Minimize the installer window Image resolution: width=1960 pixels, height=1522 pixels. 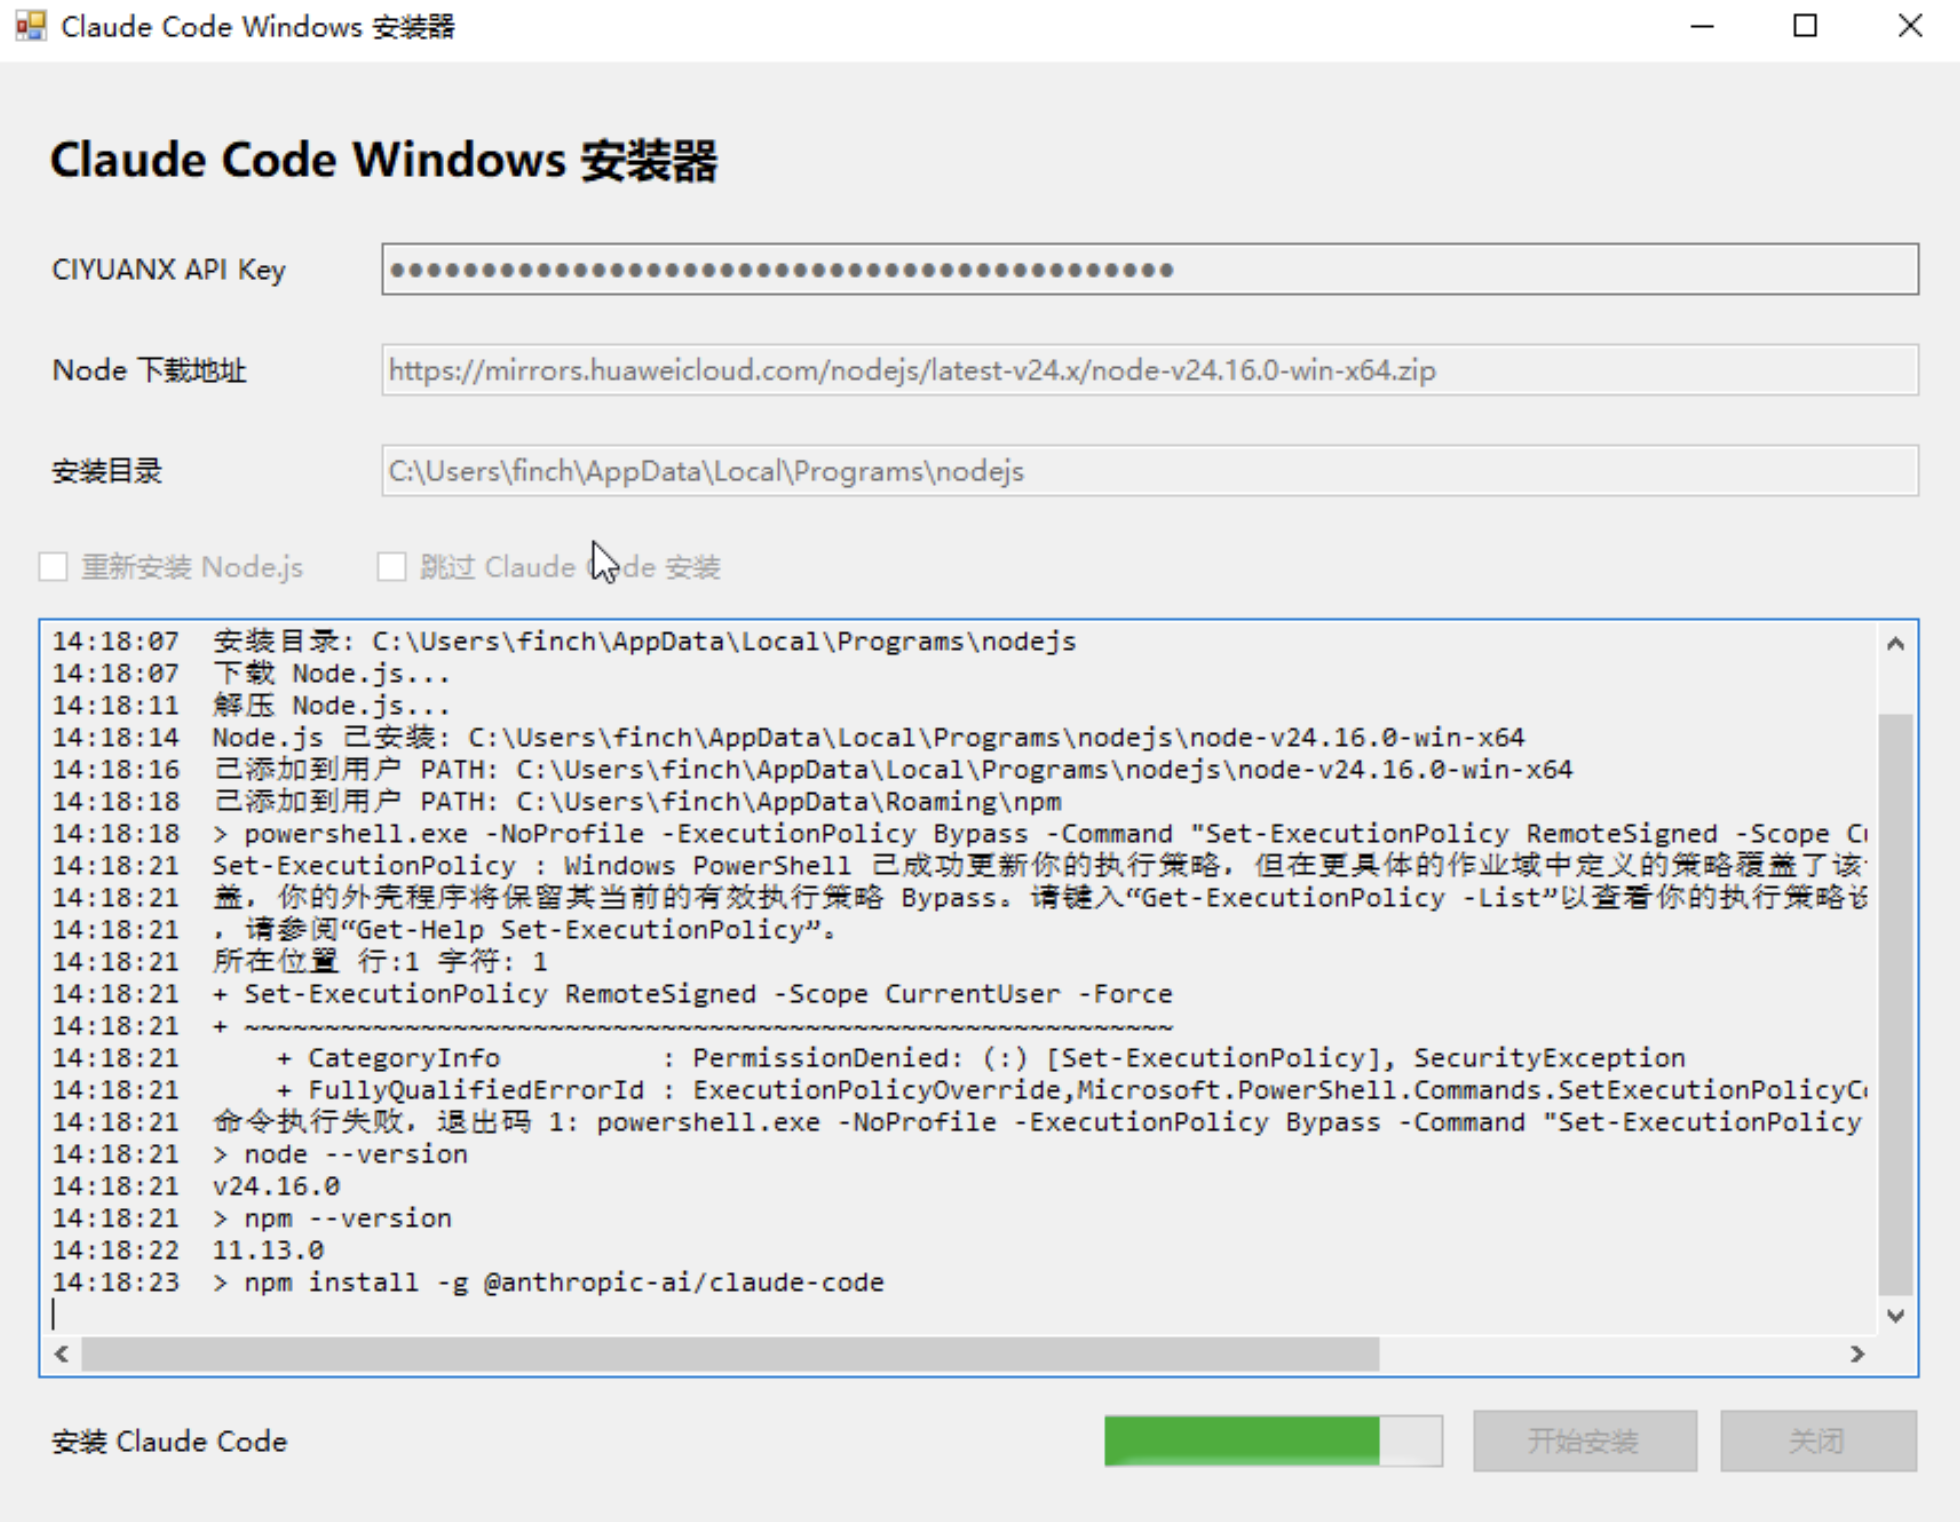point(1702,26)
